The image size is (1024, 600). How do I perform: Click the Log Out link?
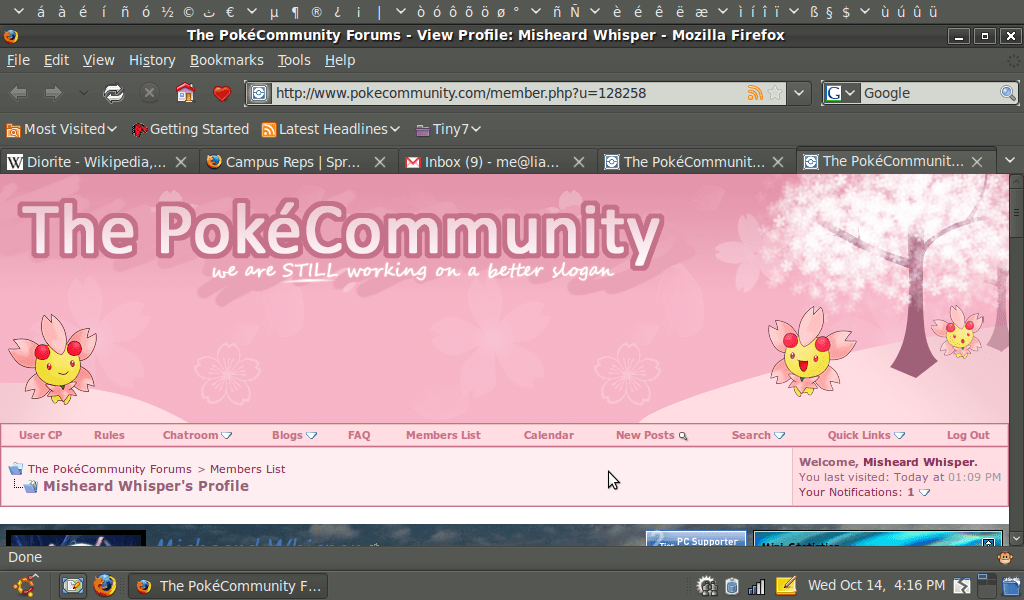coord(968,435)
